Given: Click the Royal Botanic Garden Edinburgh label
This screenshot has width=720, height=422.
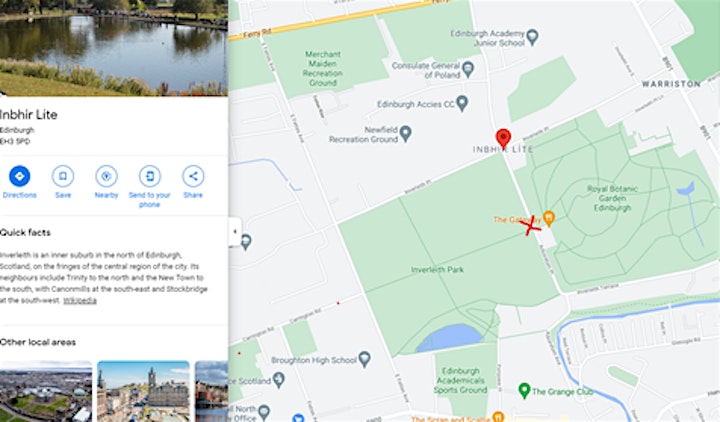Looking at the screenshot, I should click(x=612, y=198).
